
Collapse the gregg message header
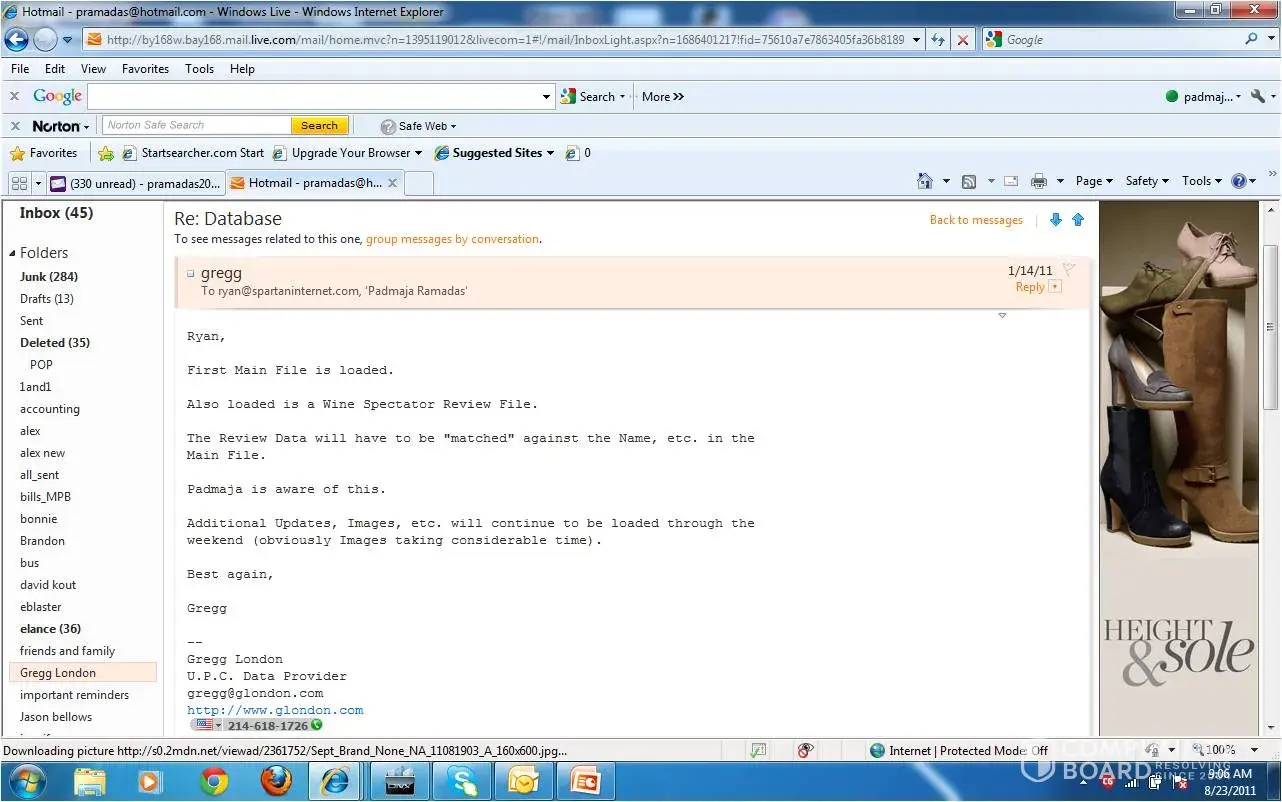pyautogui.click(x=191, y=273)
